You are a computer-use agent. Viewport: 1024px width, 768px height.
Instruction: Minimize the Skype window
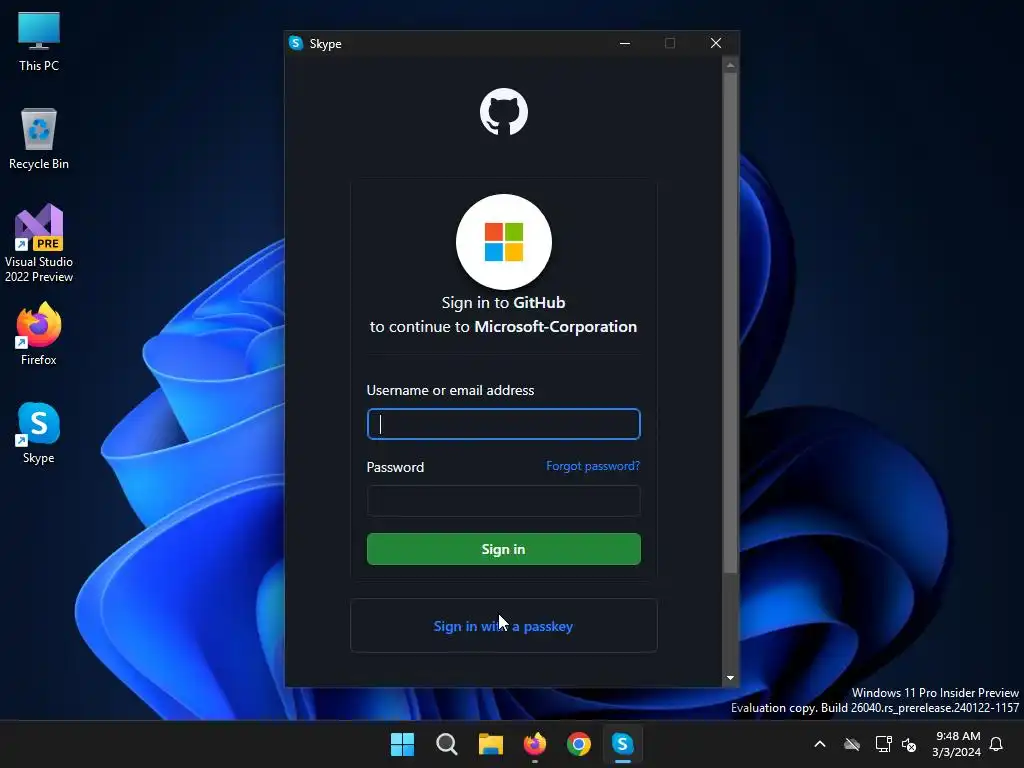[x=625, y=43]
